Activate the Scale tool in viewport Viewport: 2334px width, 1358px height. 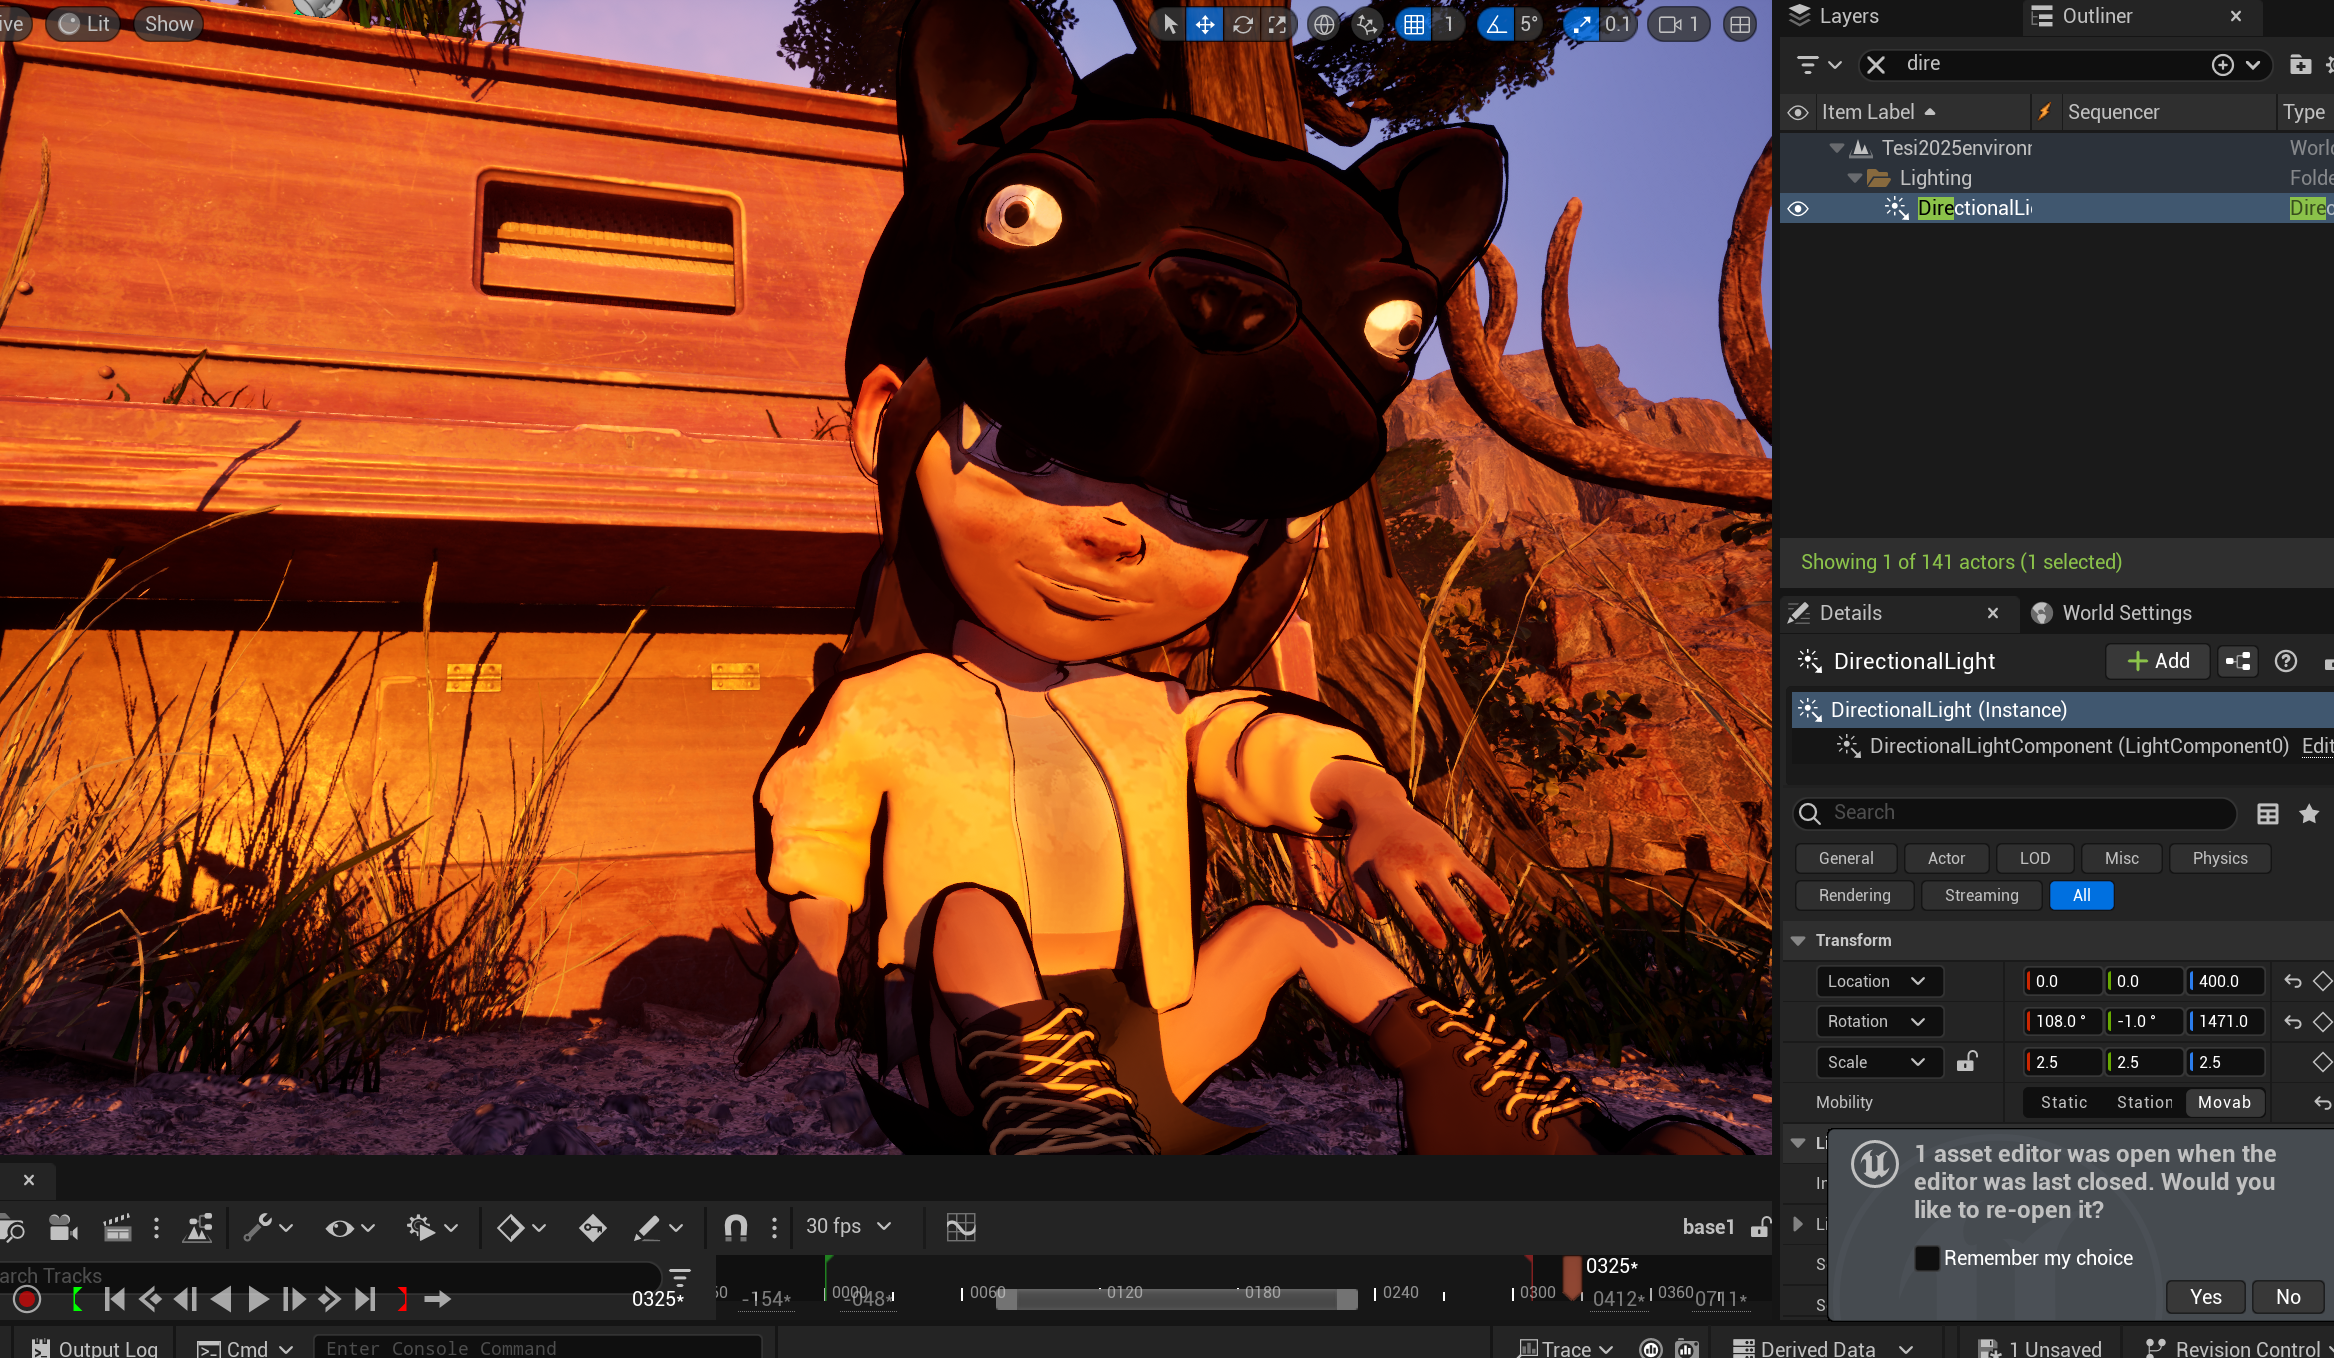(x=1277, y=24)
